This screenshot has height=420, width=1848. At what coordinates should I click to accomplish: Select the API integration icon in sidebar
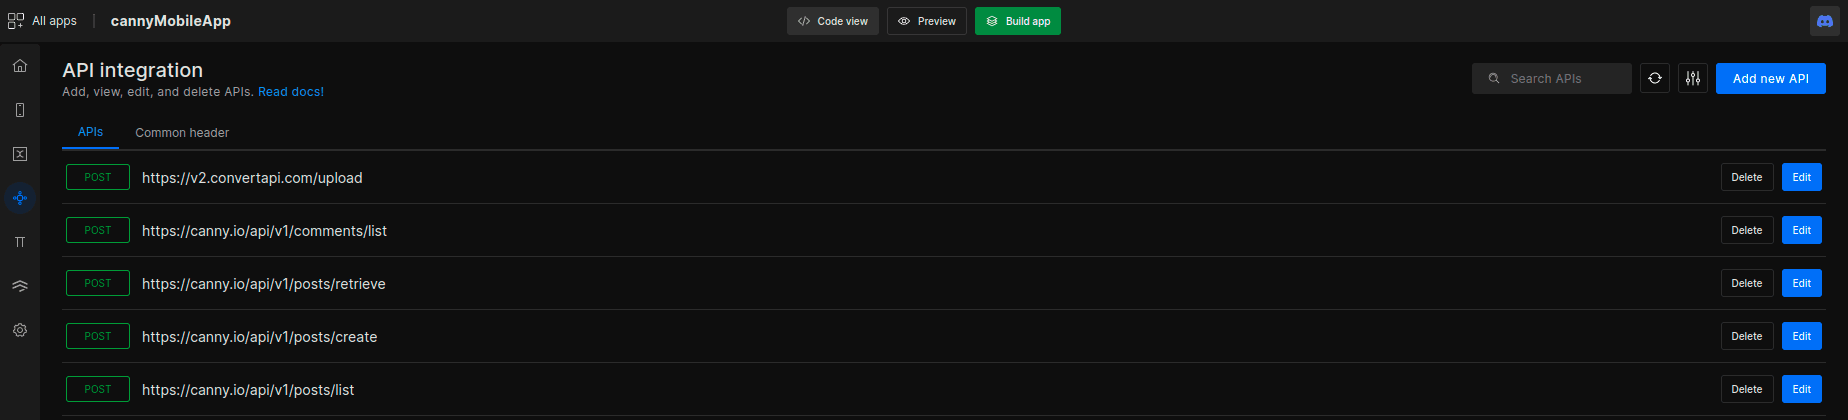pos(20,198)
